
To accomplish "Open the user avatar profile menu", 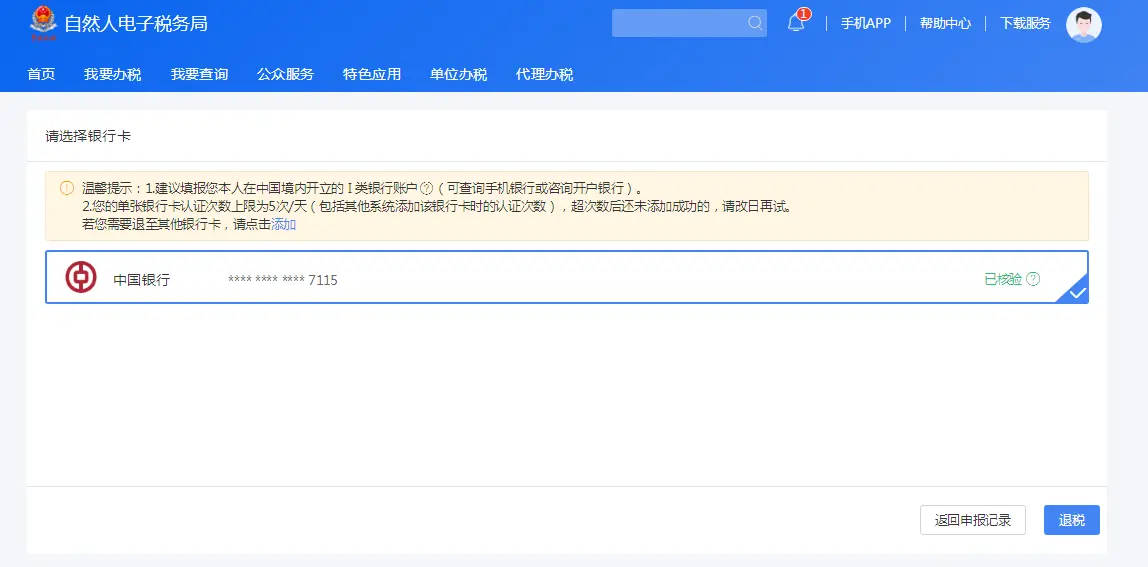I will tap(1084, 25).
